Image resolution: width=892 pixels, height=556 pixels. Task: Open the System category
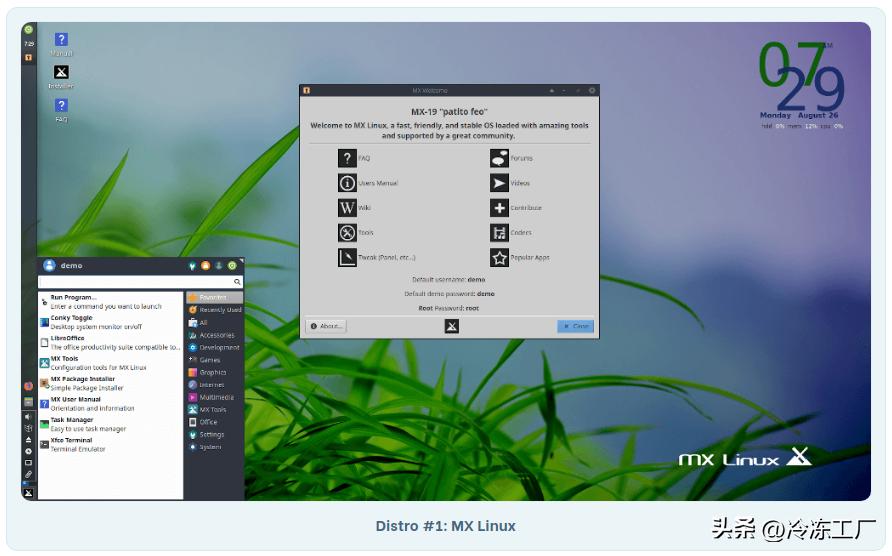pyautogui.click(x=214, y=447)
